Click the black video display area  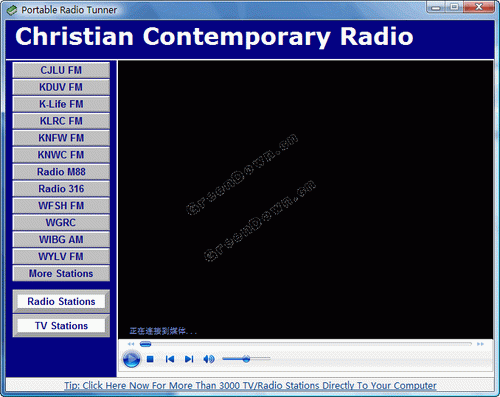tap(305, 200)
